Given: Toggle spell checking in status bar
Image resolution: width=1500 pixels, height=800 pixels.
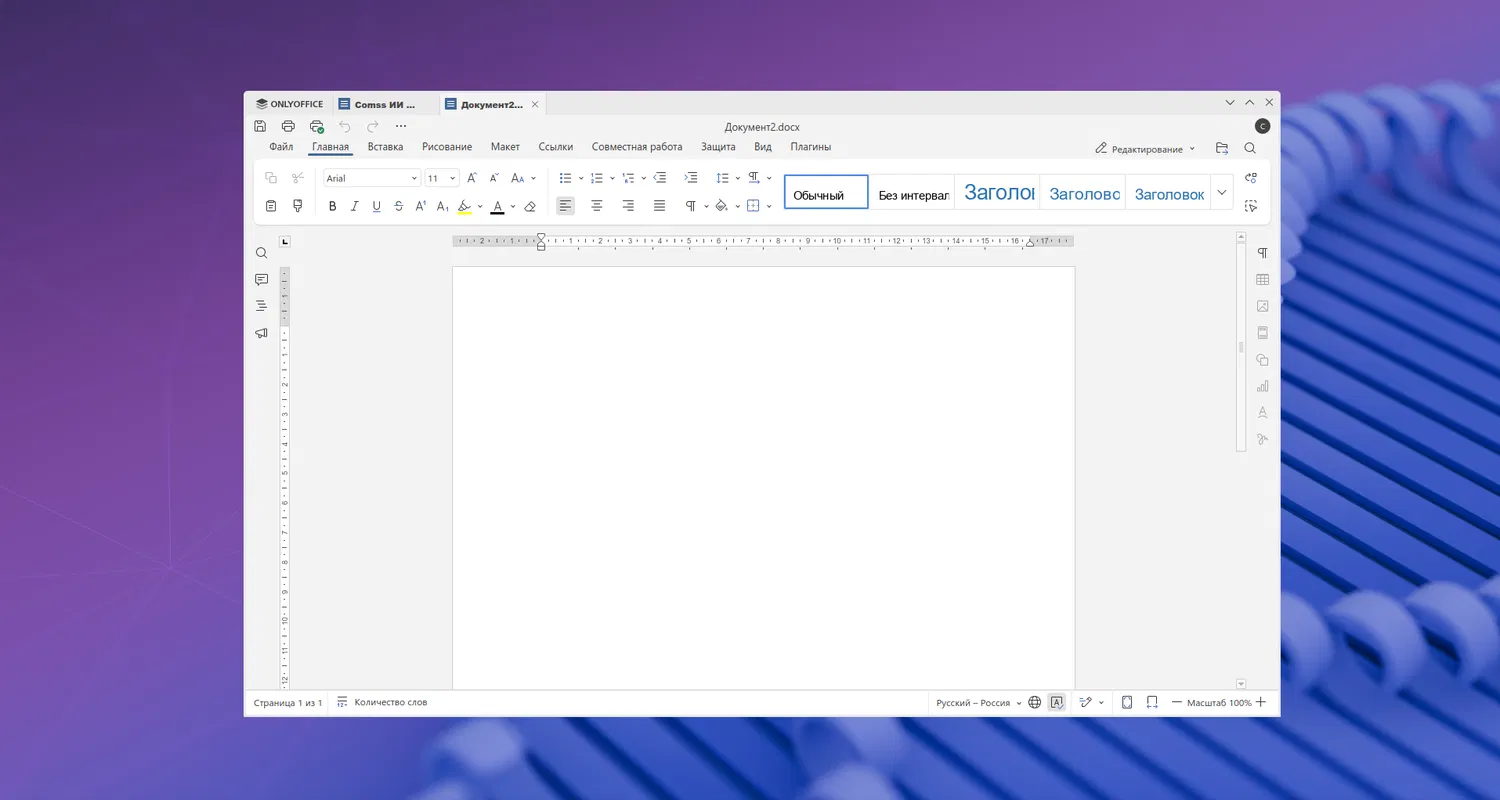Looking at the screenshot, I should (1057, 703).
